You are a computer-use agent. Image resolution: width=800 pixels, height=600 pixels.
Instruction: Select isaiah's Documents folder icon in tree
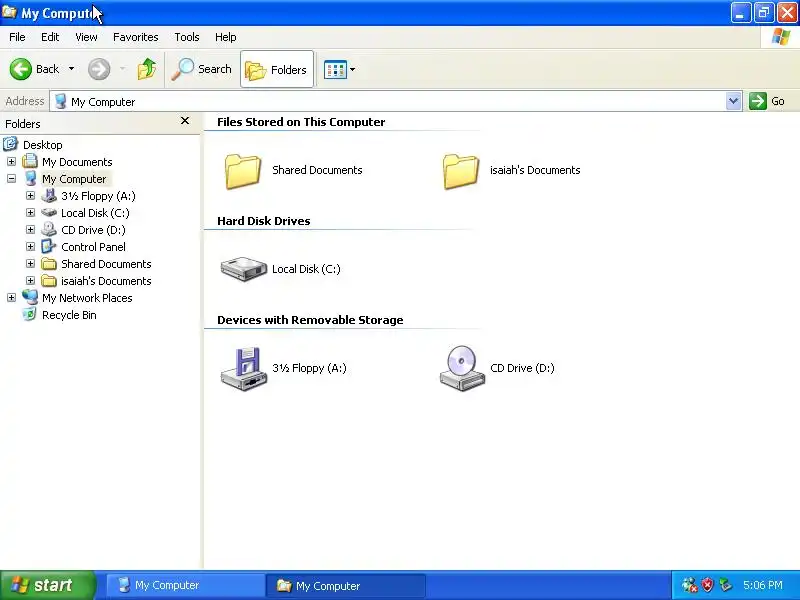(x=49, y=281)
